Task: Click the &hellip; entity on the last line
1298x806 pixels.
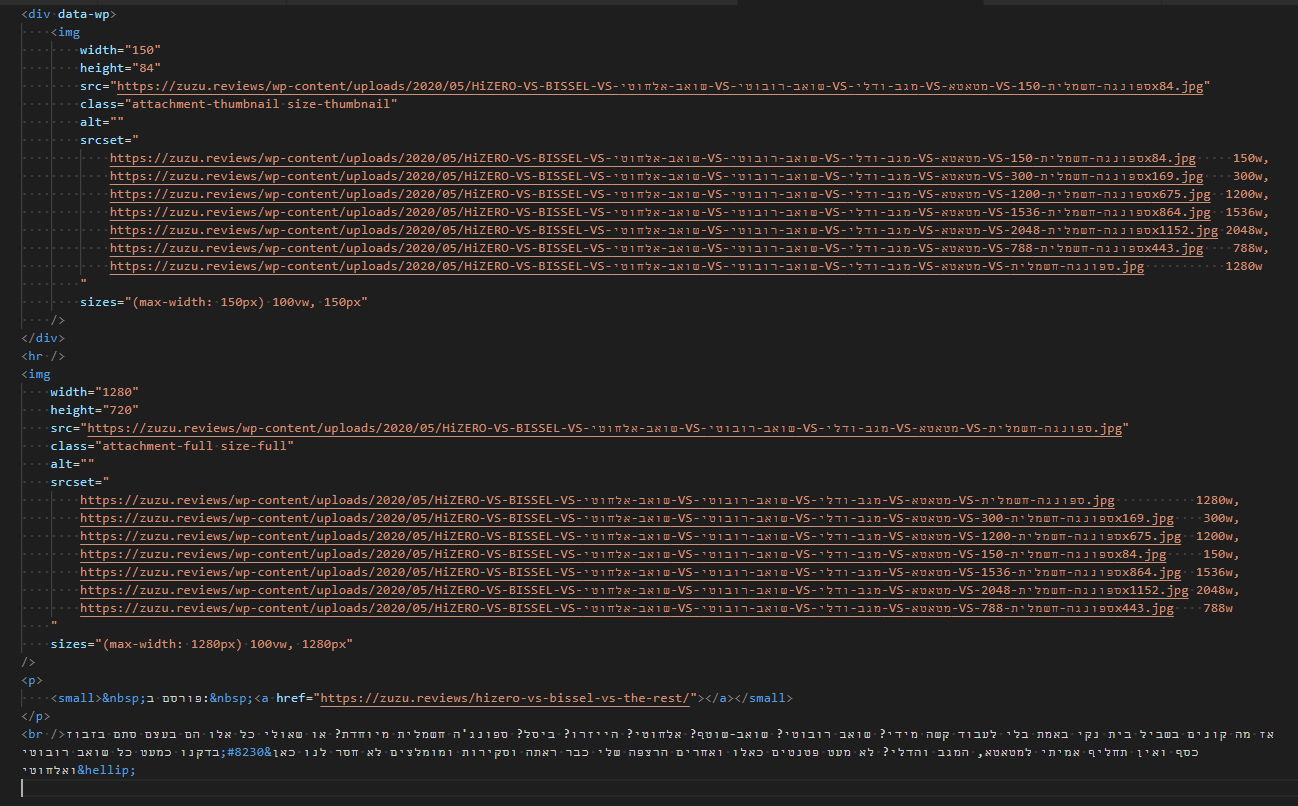Action: tap(105, 771)
